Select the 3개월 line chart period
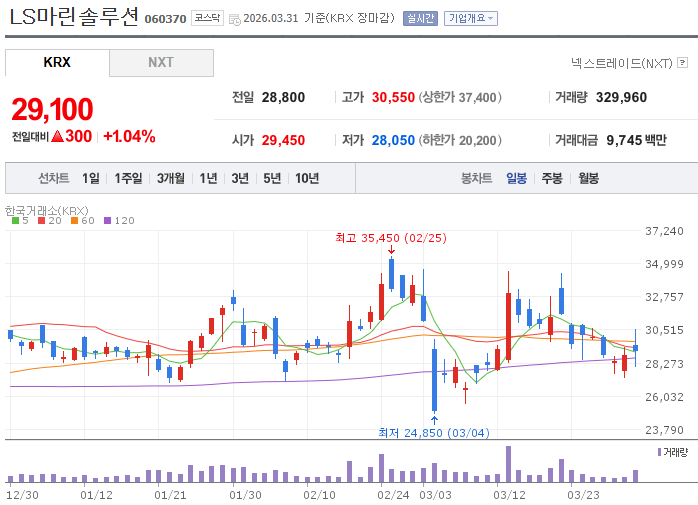 click(170, 179)
